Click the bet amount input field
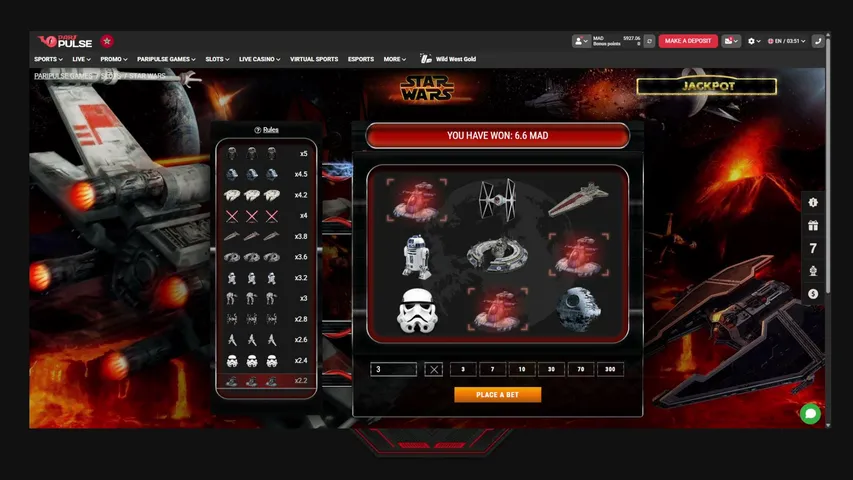The height and width of the screenshot is (480, 853). [393, 369]
